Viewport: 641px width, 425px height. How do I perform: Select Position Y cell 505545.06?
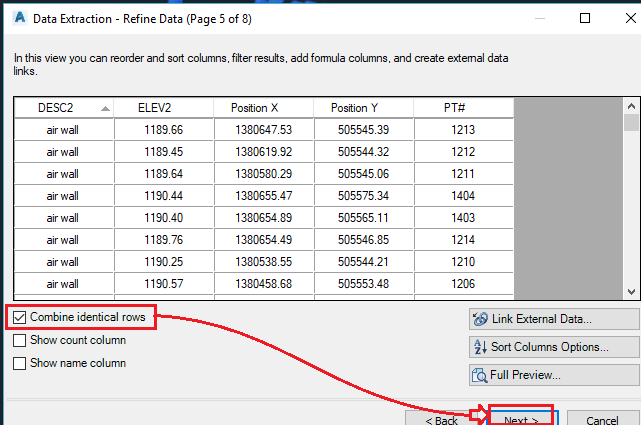[363, 174]
